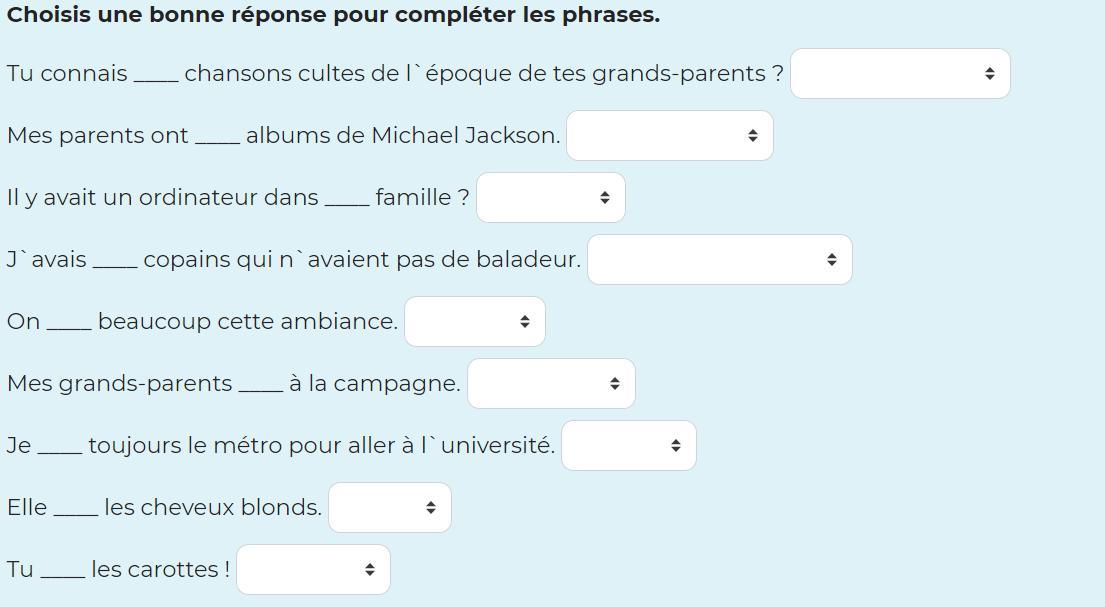Viewport: 1105px width, 607px height.
Task: Open the dropdown after 'à la campagne'
Action: (550, 384)
